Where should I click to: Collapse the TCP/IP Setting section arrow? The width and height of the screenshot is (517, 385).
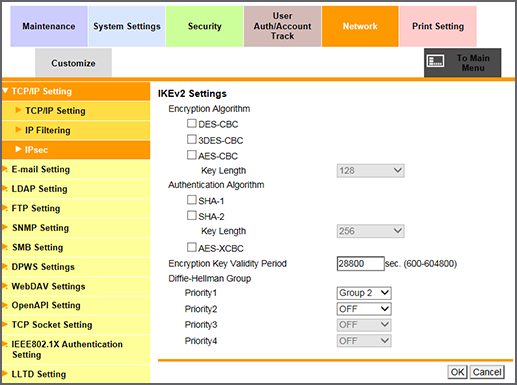5,90
